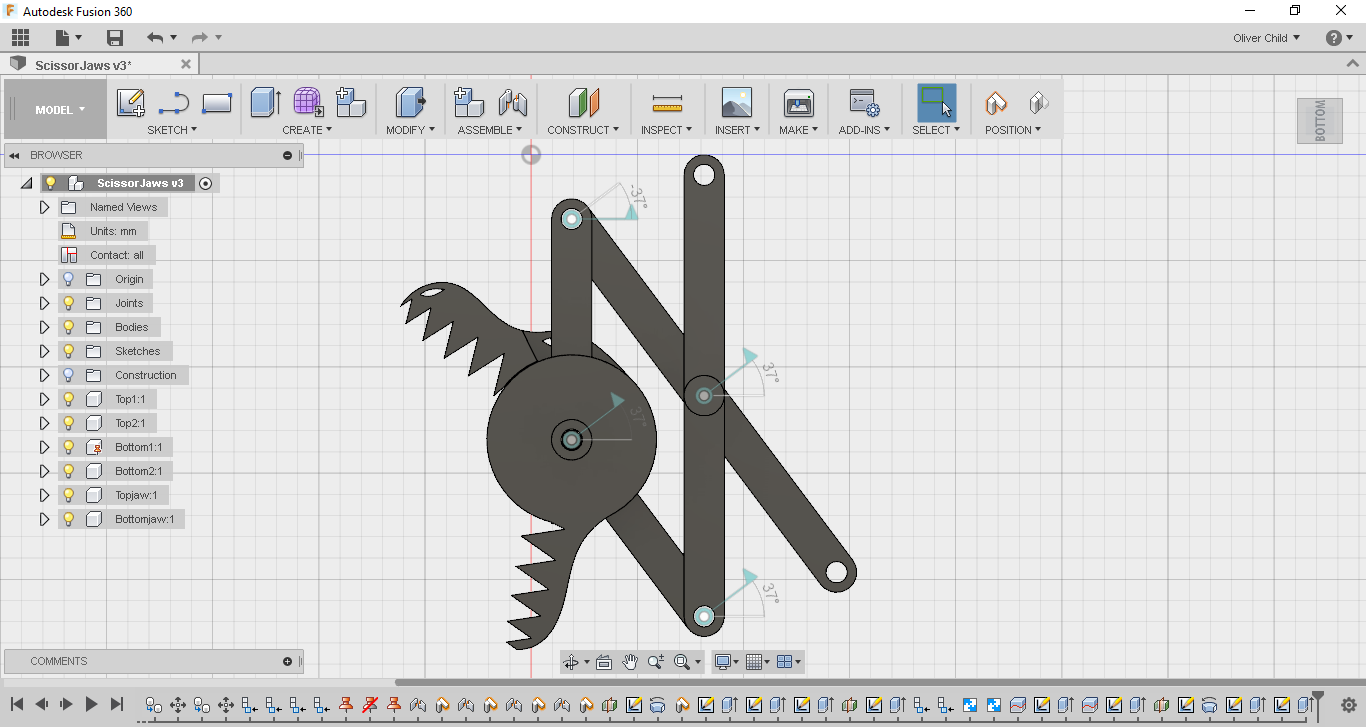Open the Insert panel icon
The width and height of the screenshot is (1366, 727).
736,102
